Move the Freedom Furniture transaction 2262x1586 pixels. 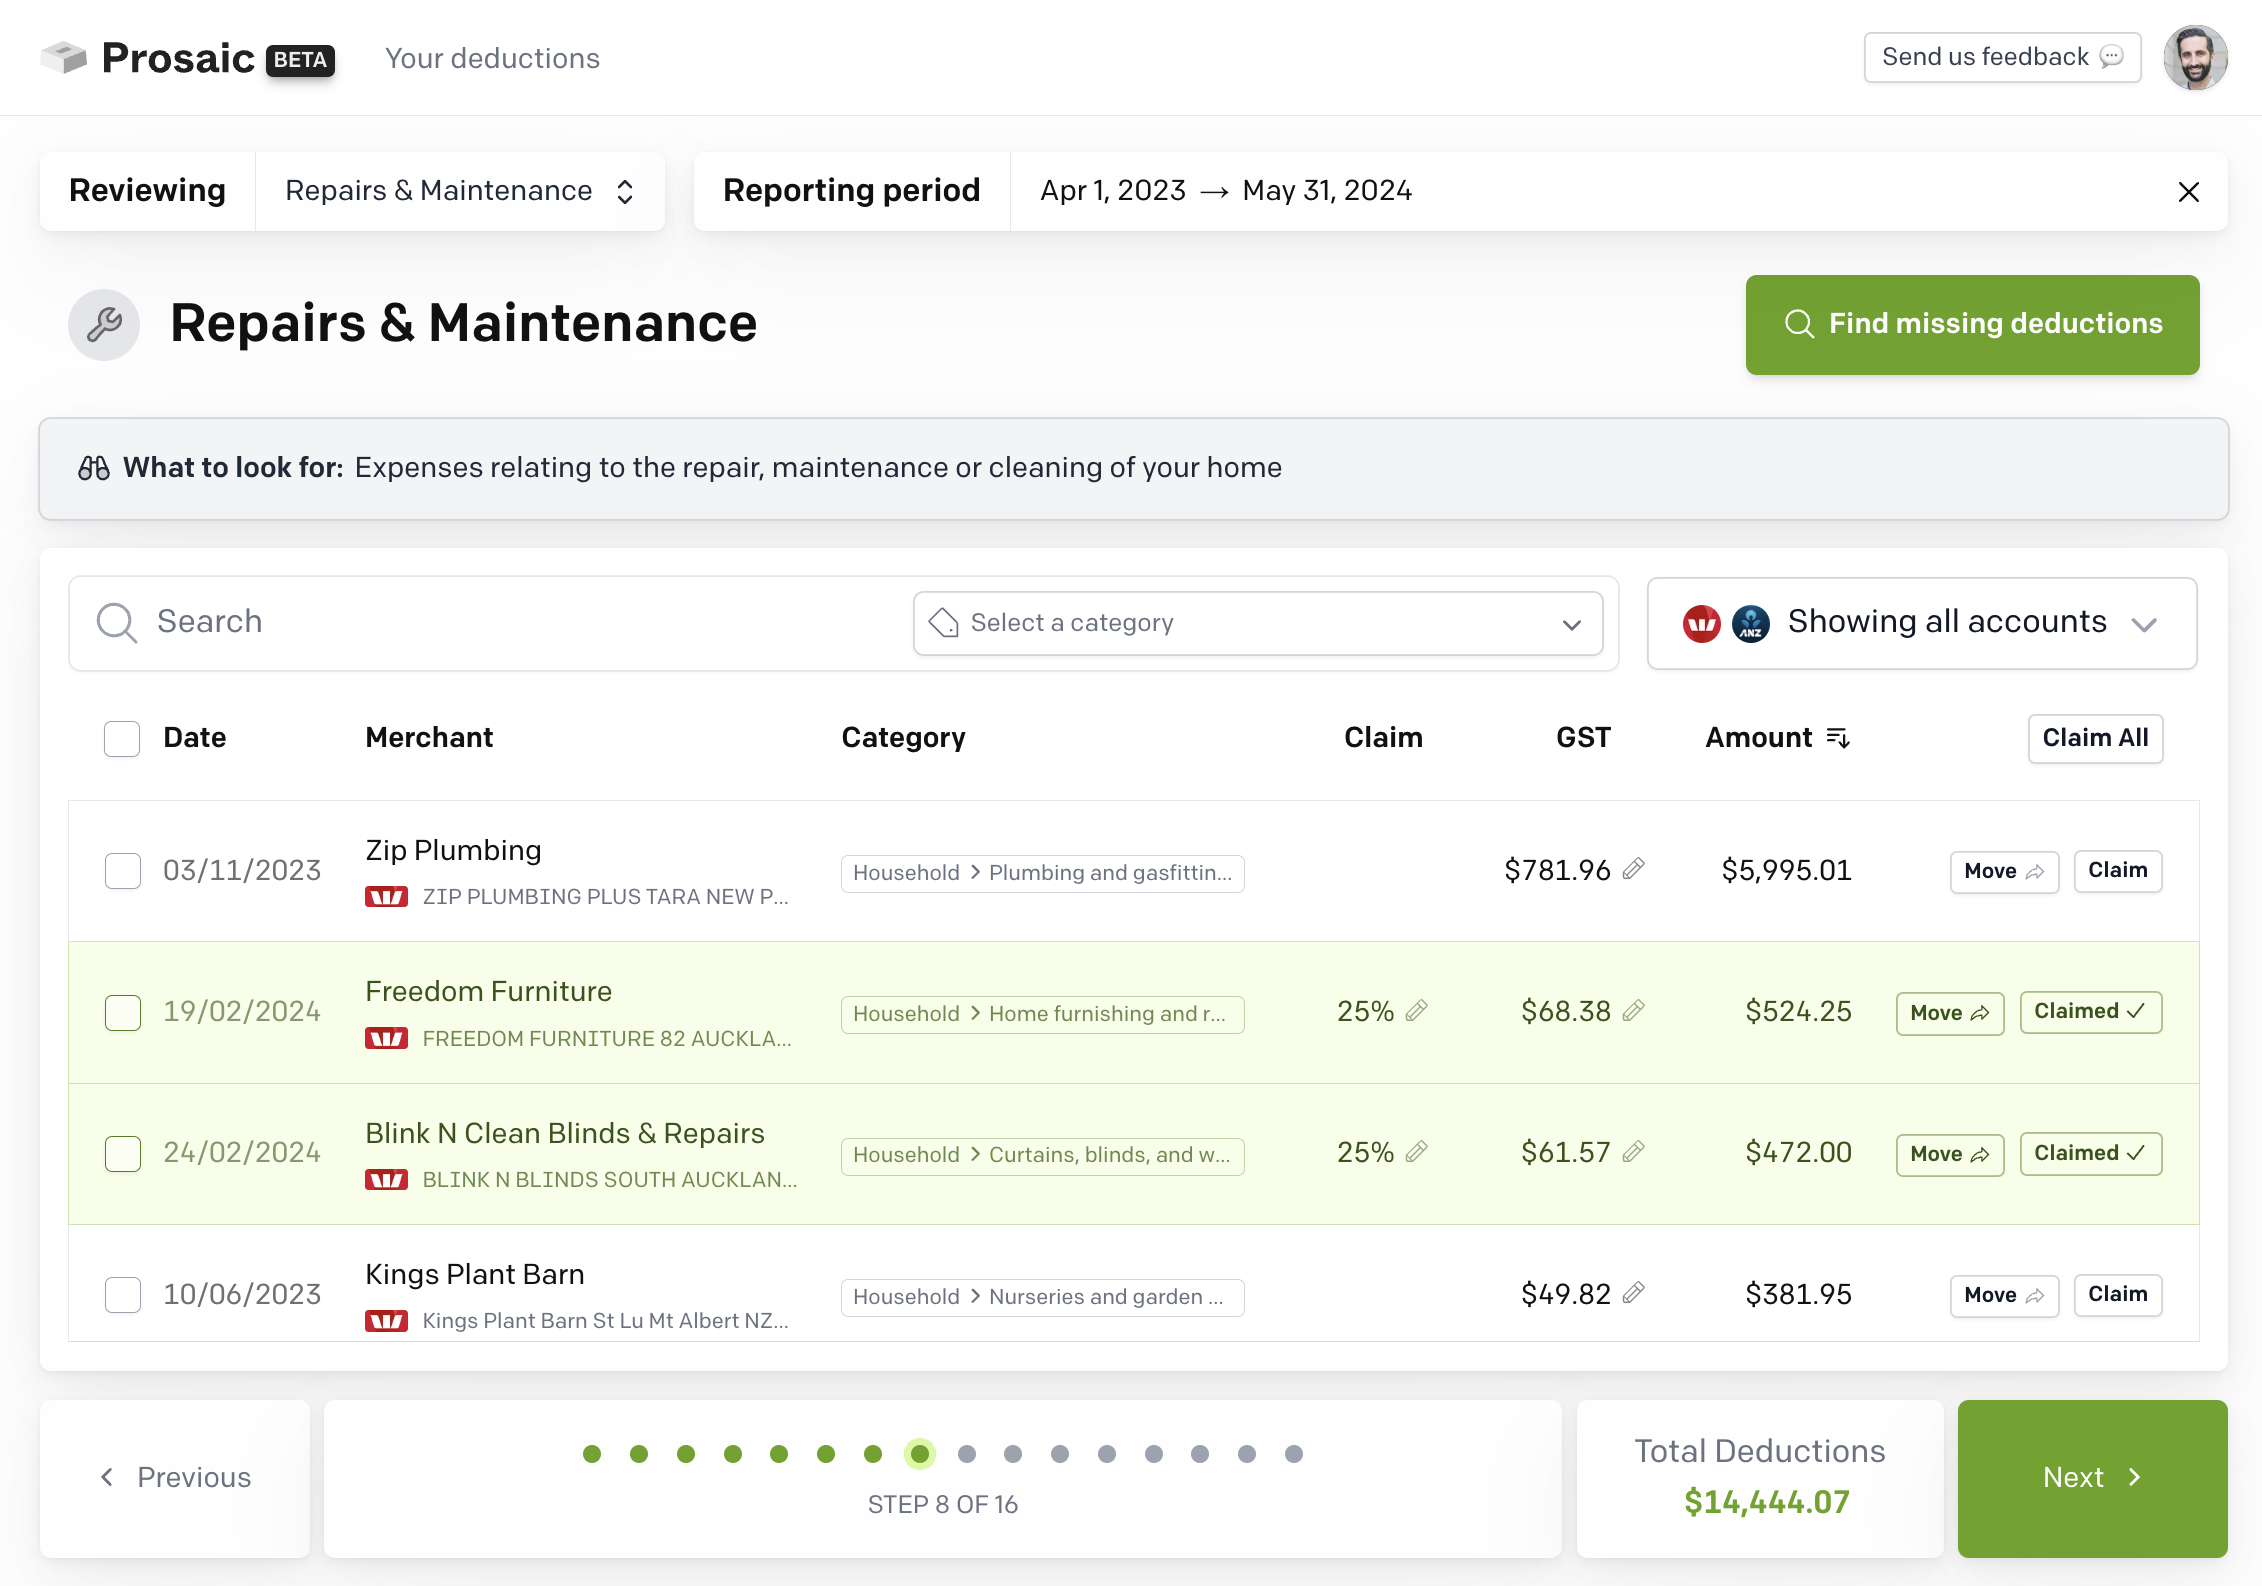coord(1949,1013)
